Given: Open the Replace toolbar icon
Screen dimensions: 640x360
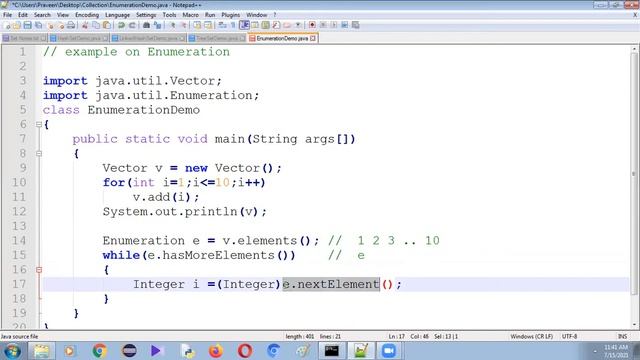Looking at the screenshot, I should (x=158, y=25).
